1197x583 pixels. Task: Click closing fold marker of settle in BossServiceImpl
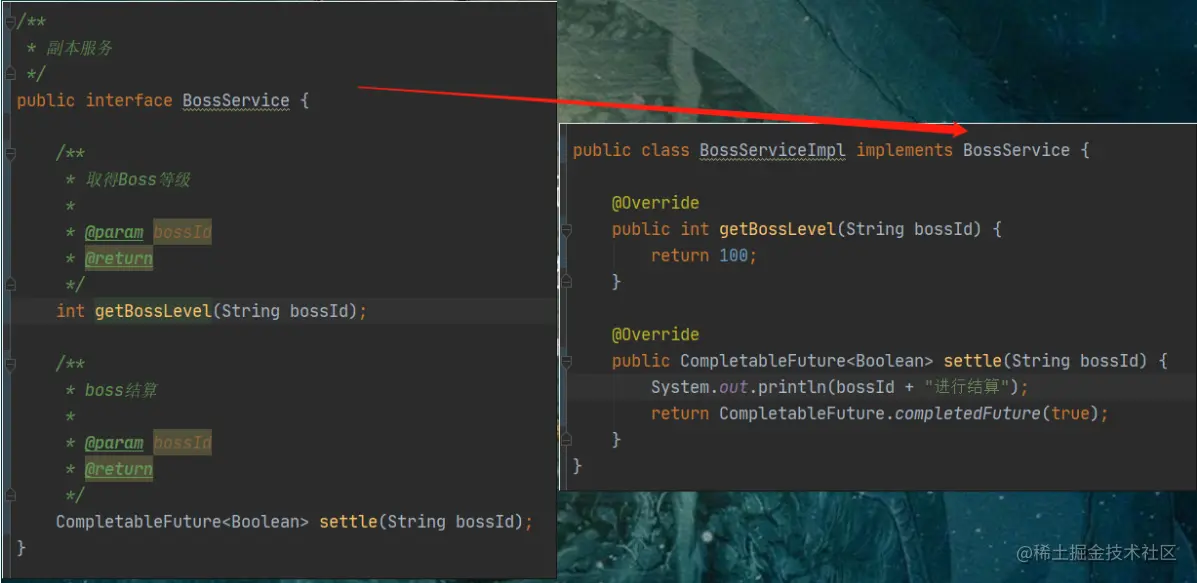point(566,440)
